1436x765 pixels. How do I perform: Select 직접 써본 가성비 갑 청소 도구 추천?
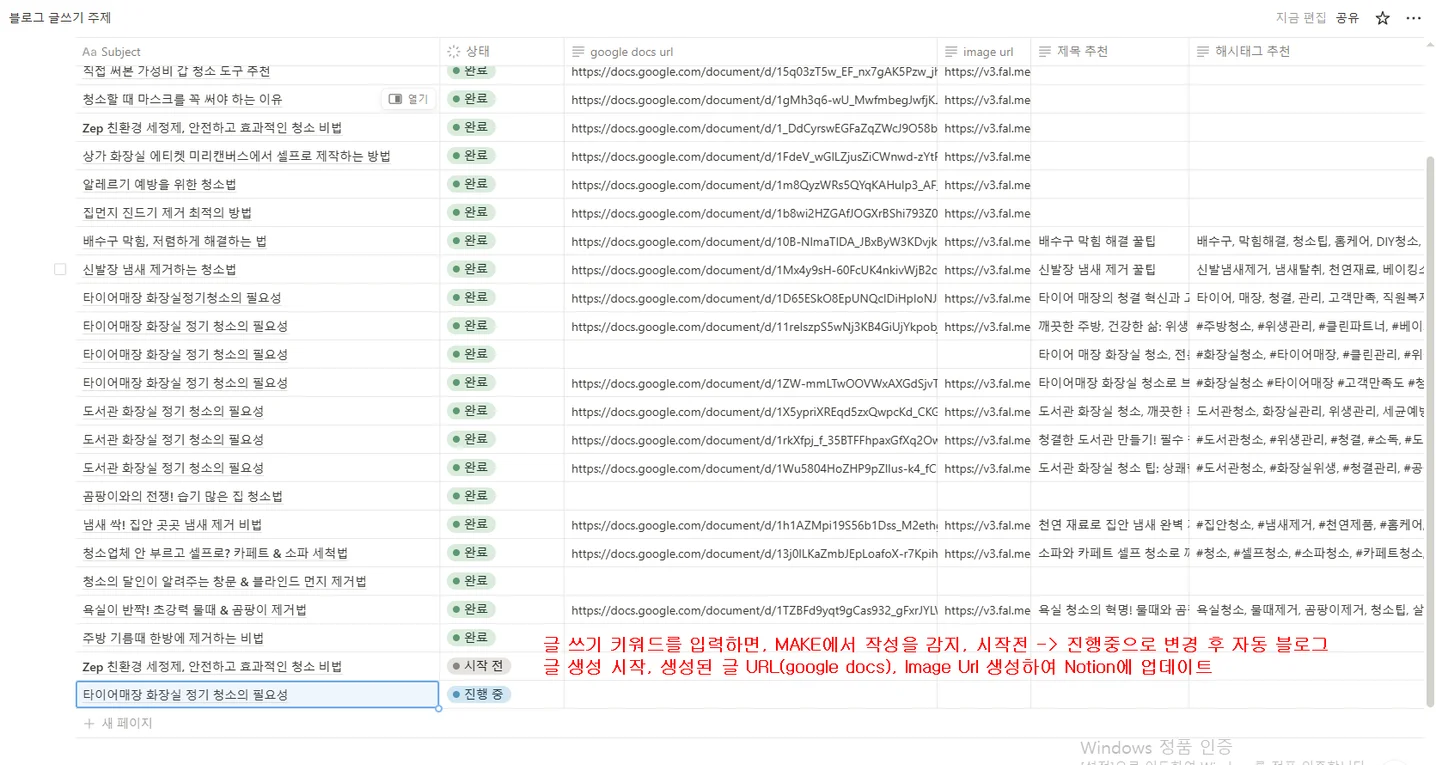(x=176, y=72)
